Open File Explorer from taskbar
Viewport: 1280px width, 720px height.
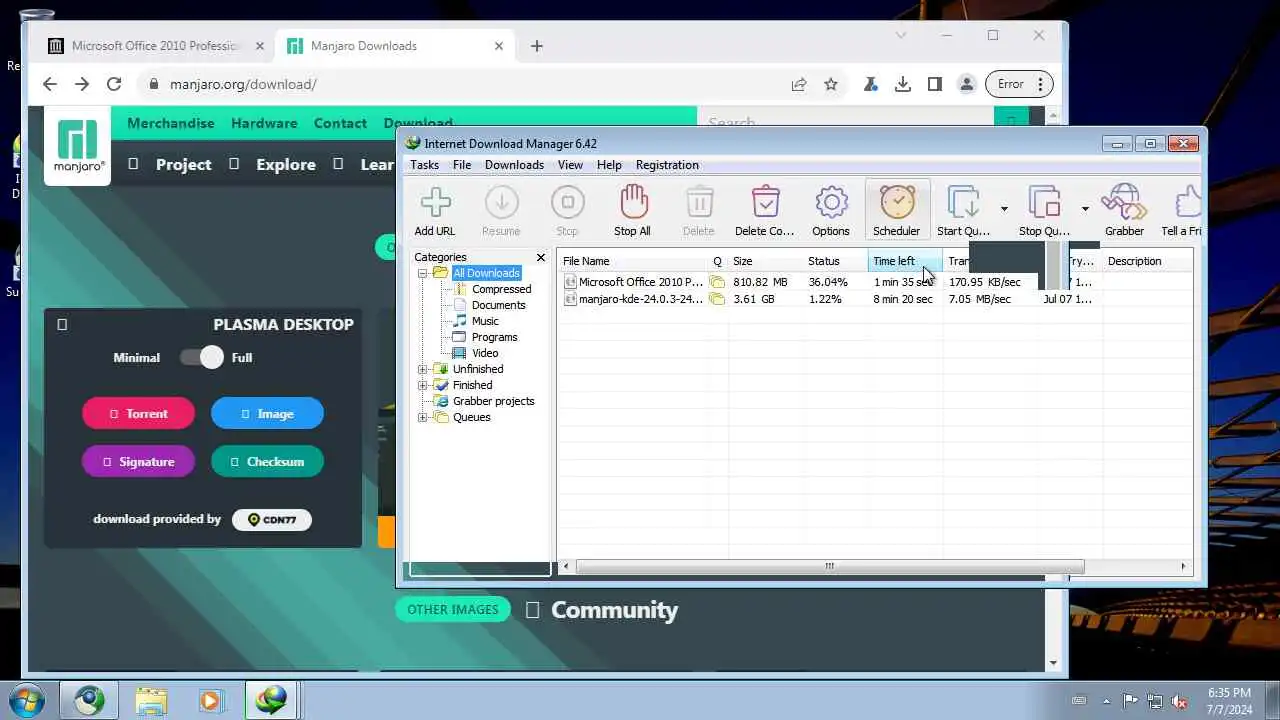pyautogui.click(x=151, y=700)
